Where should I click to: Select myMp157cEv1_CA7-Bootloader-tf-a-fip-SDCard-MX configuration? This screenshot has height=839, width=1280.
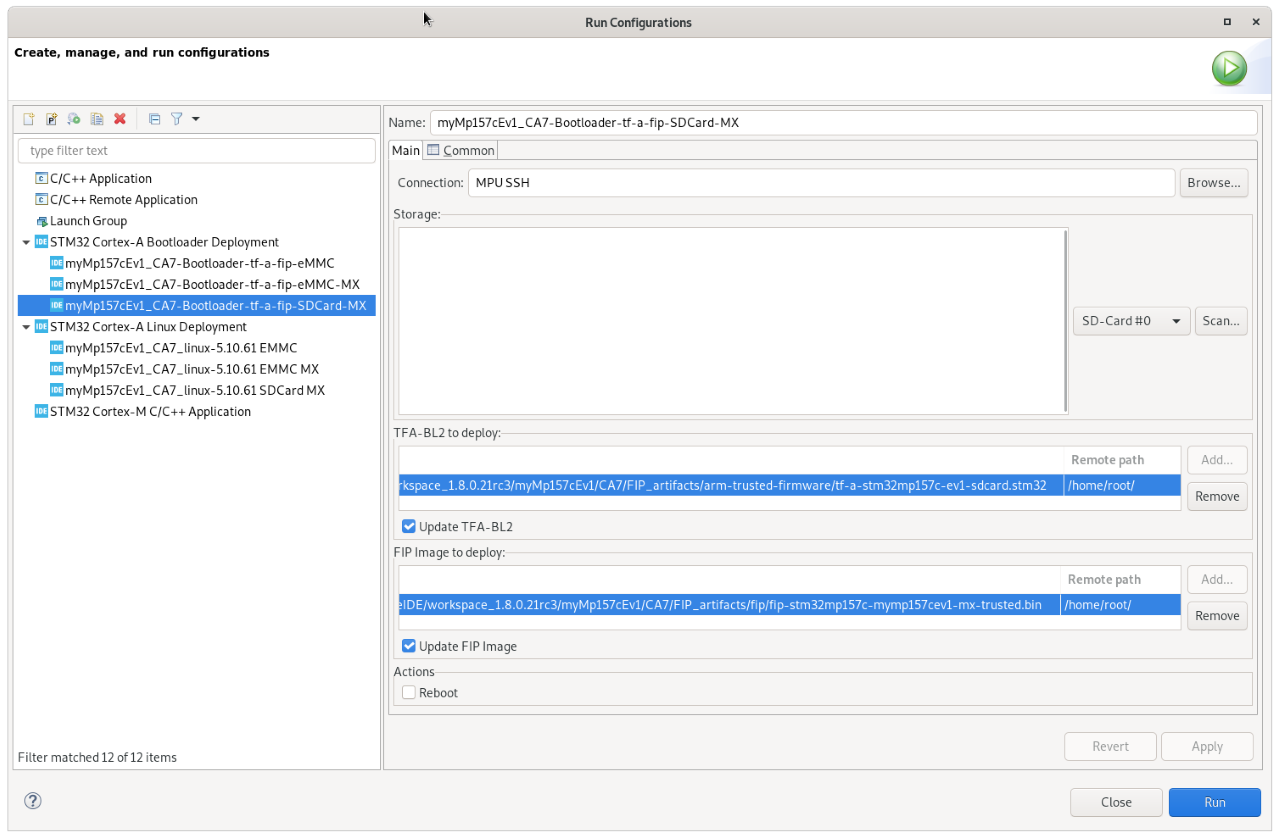pos(215,306)
